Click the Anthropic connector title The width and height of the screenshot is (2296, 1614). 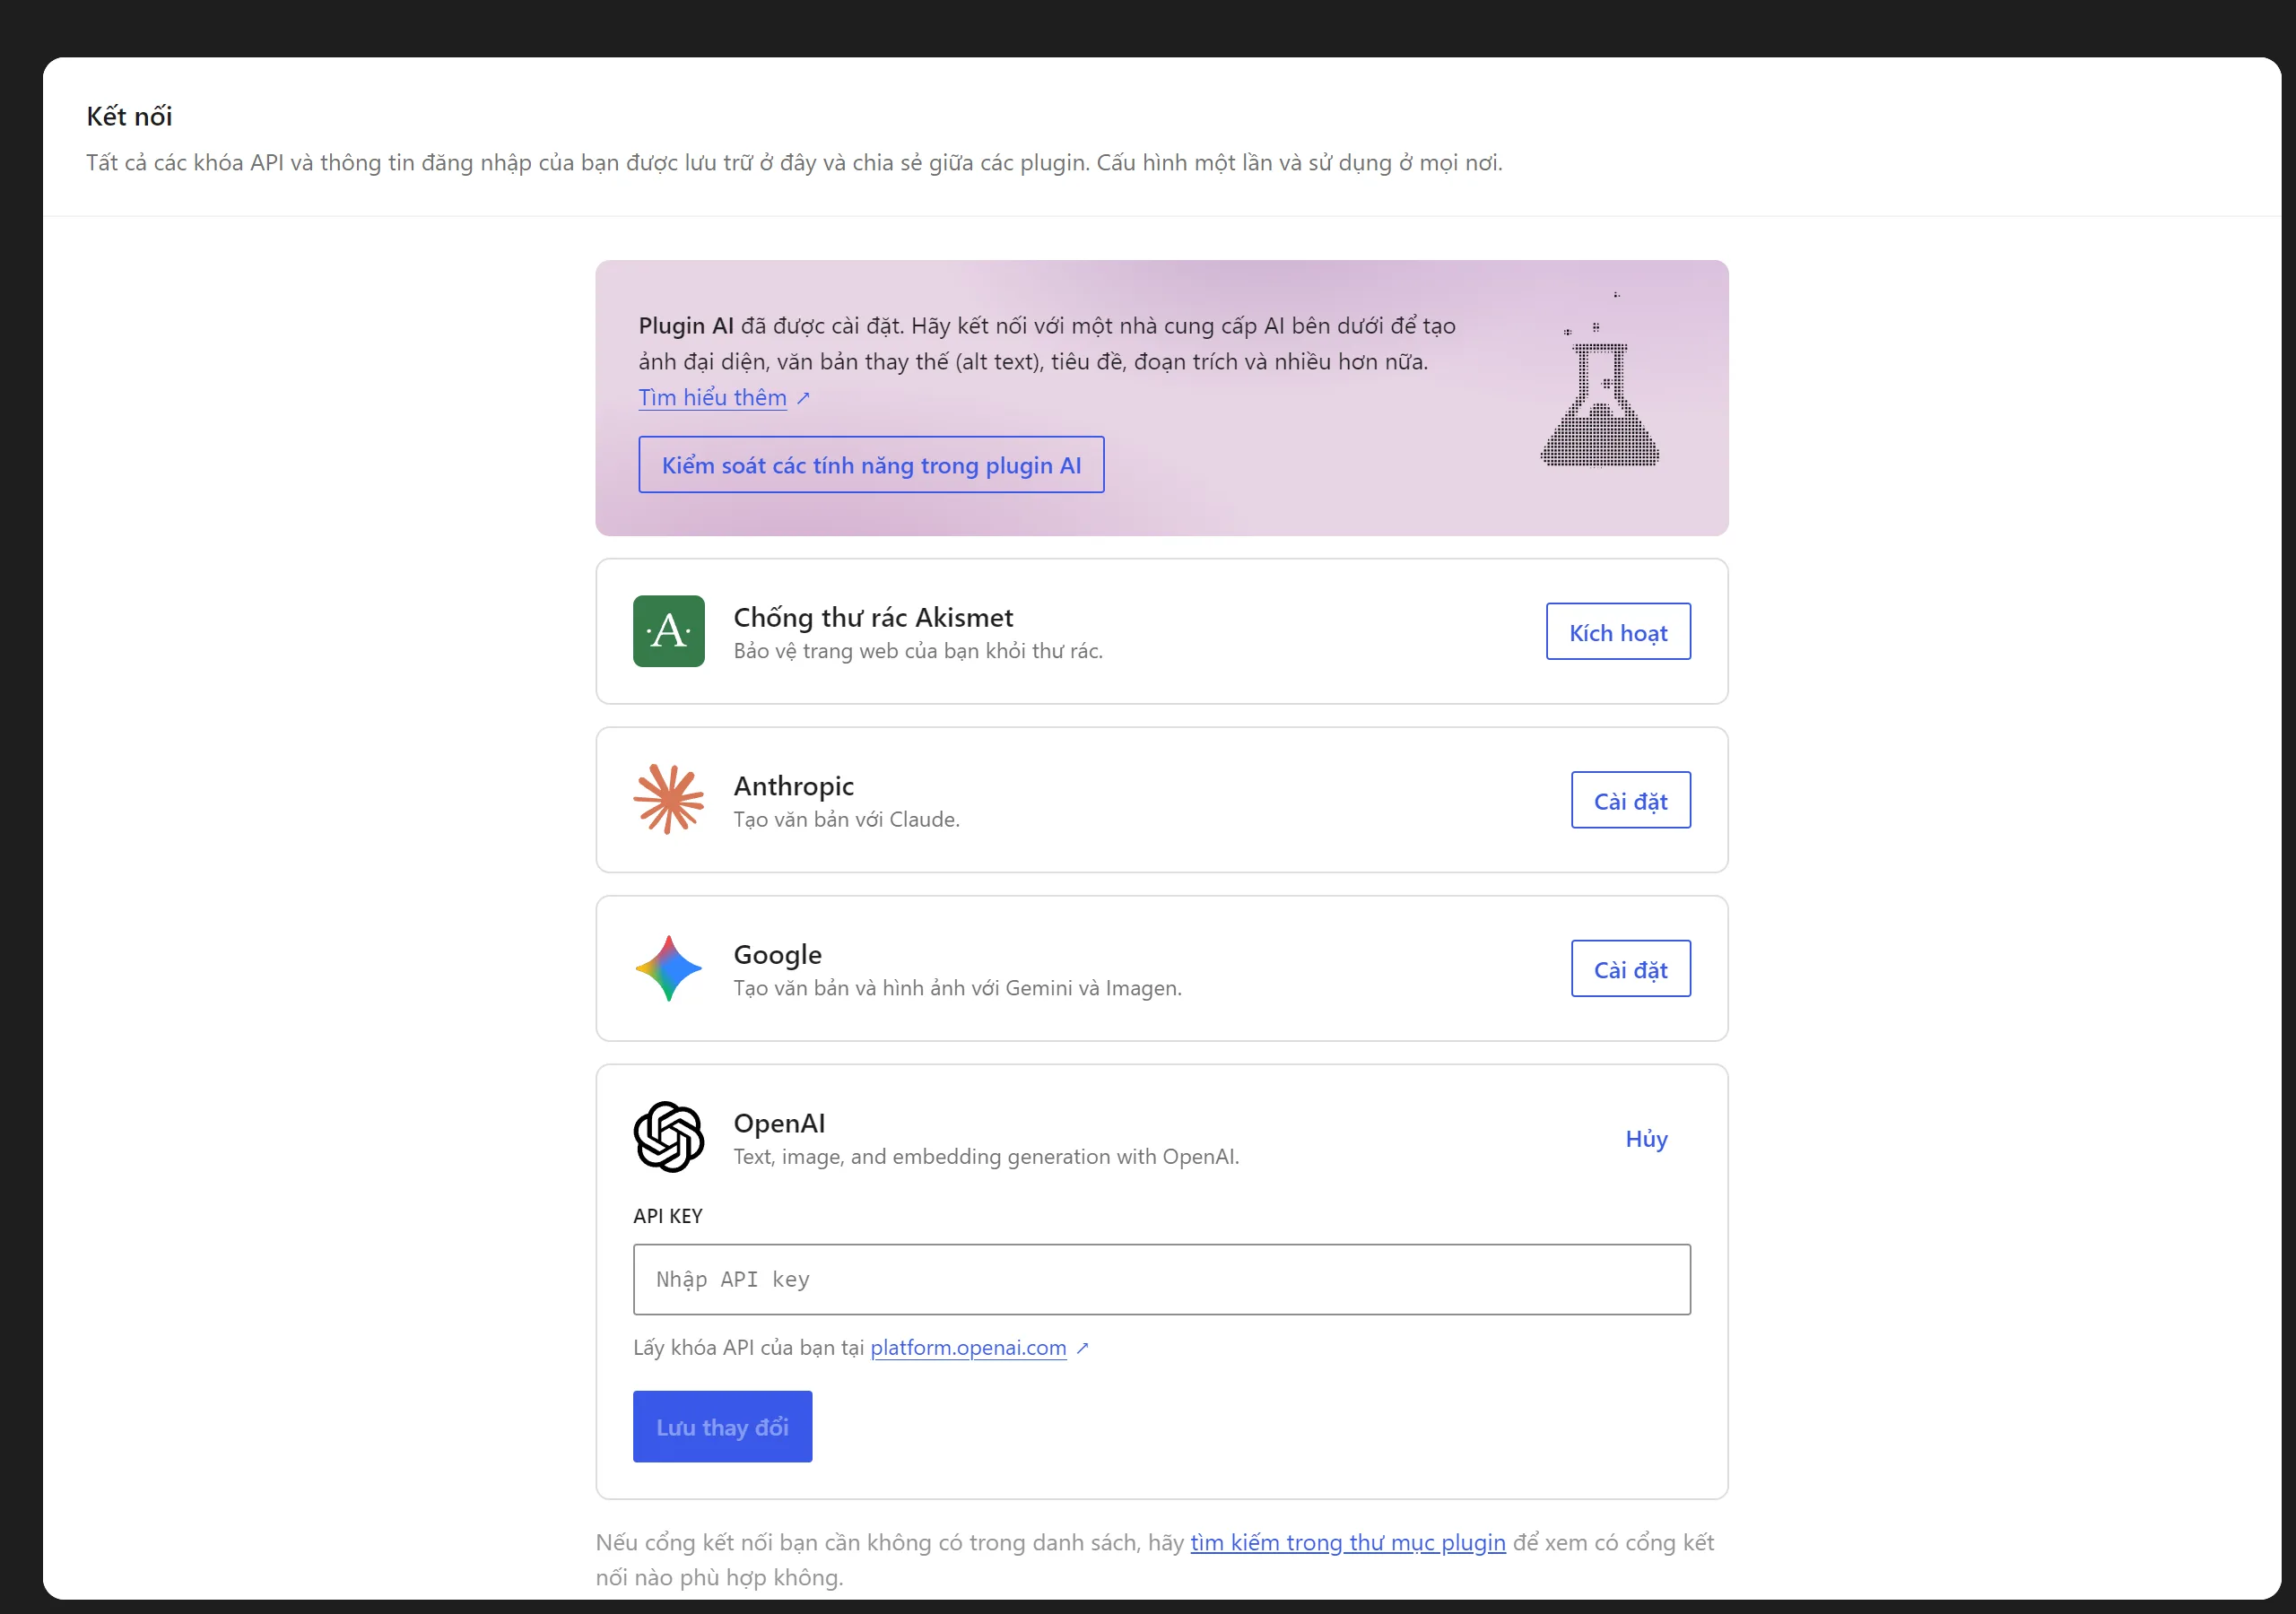coord(793,786)
